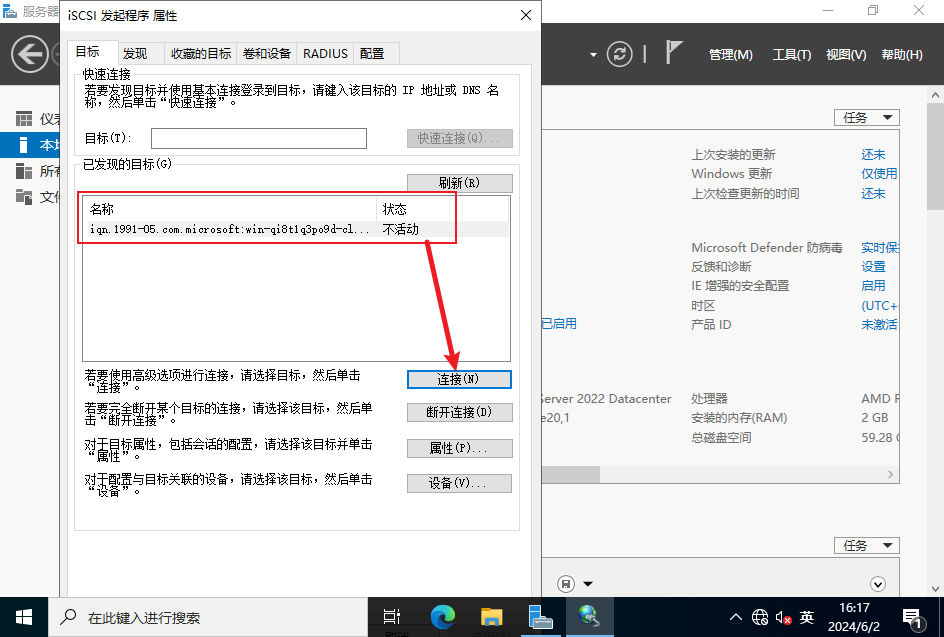Open Microsoft Edge from the taskbar
Image resolution: width=944 pixels, height=637 pixels.
[x=443, y=617]
